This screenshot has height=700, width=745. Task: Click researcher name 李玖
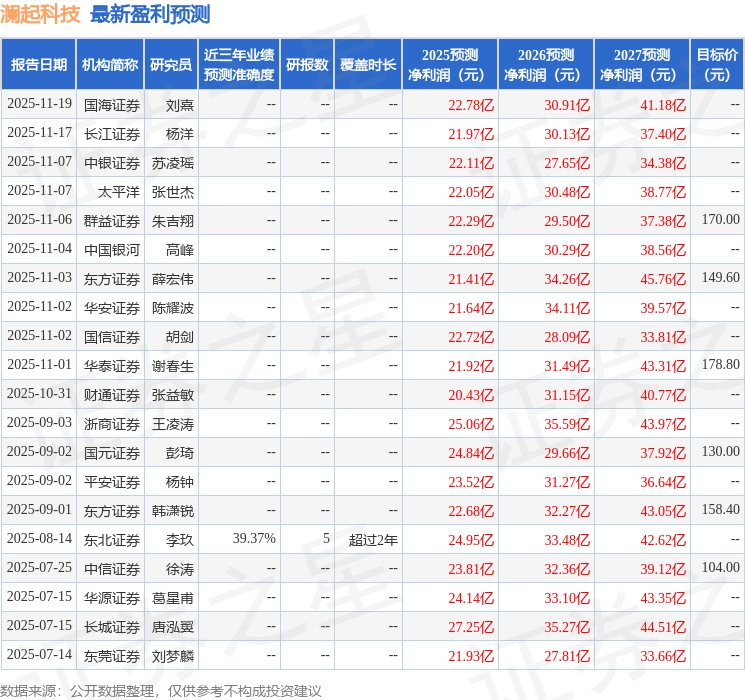click(180, 540)
